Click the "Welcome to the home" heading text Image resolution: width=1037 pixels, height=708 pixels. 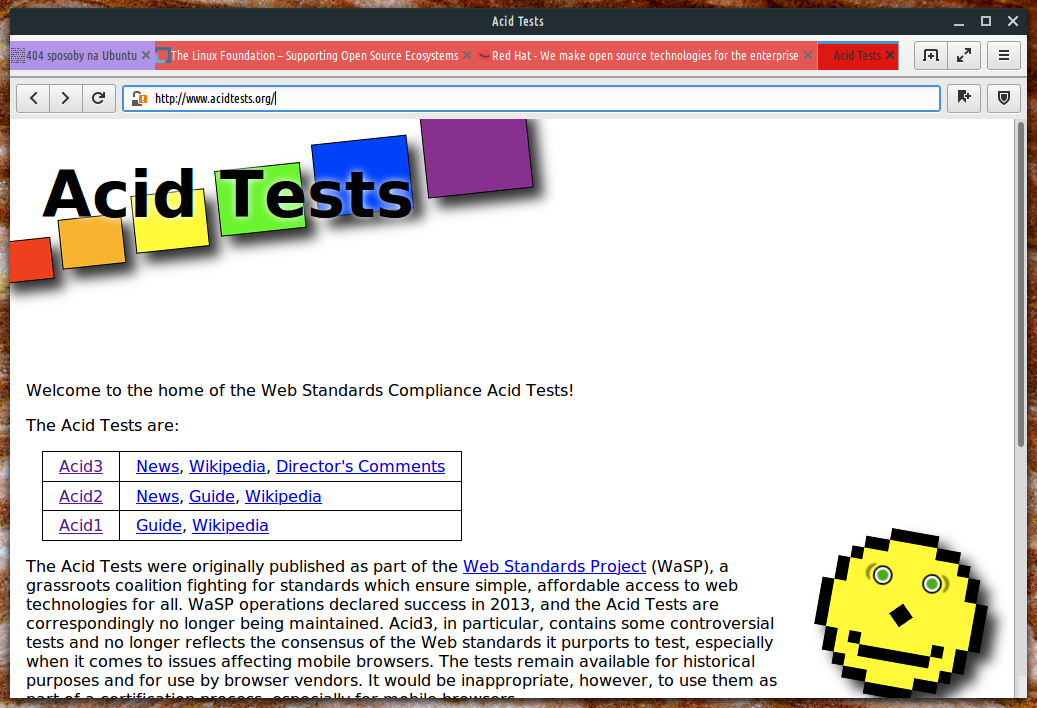(x=300, y=391)
